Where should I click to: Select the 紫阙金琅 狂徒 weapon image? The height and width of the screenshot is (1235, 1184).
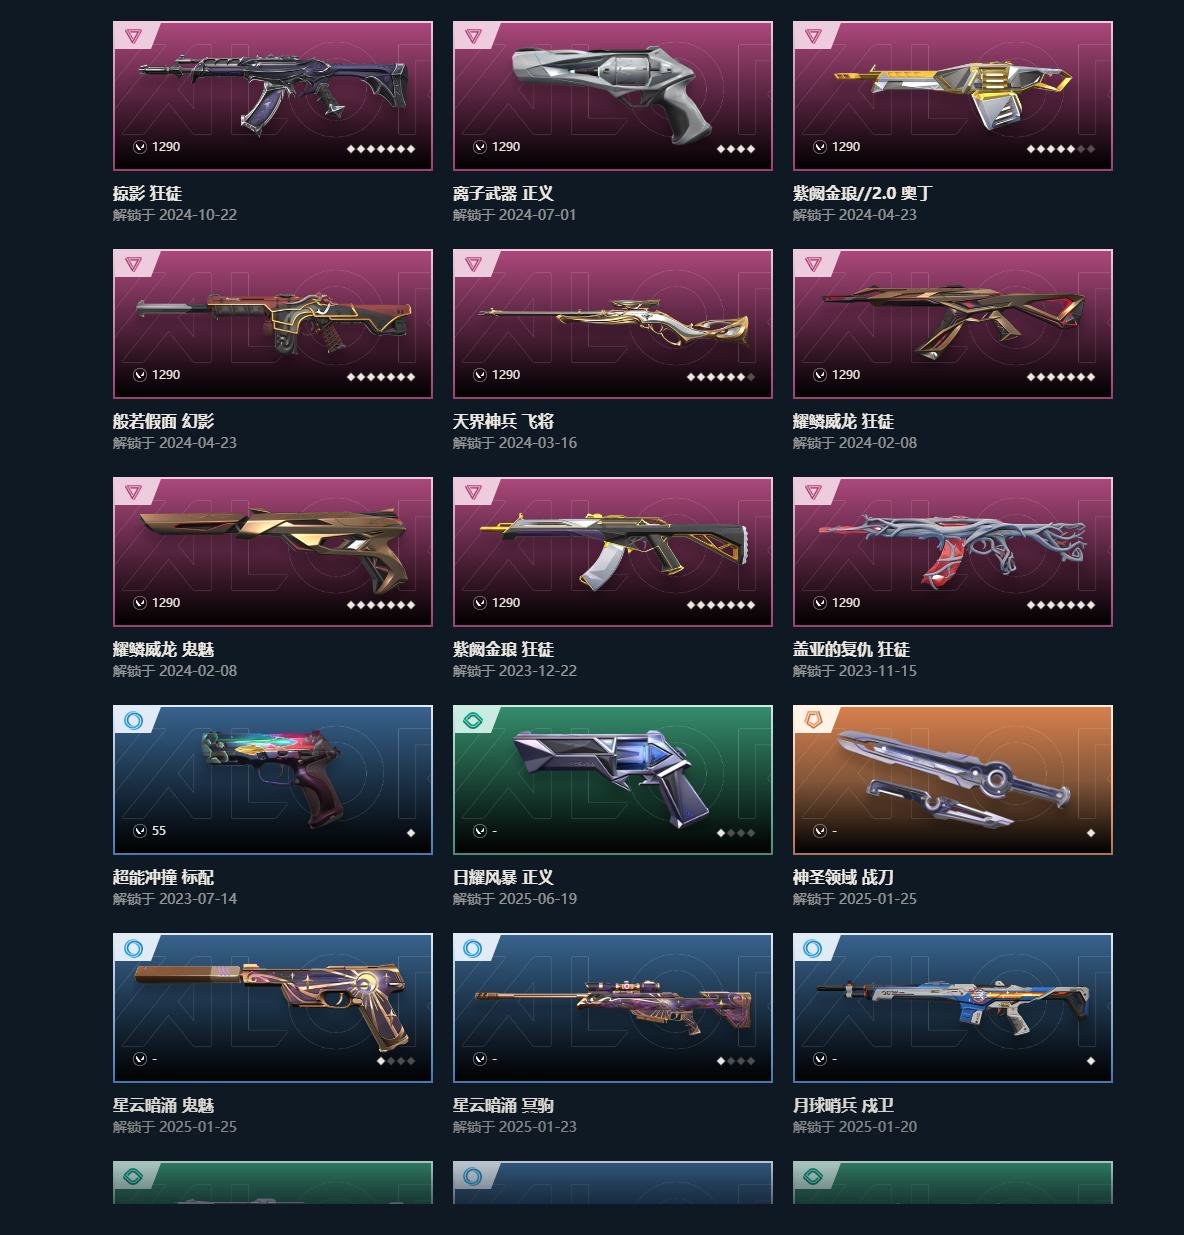613,550
